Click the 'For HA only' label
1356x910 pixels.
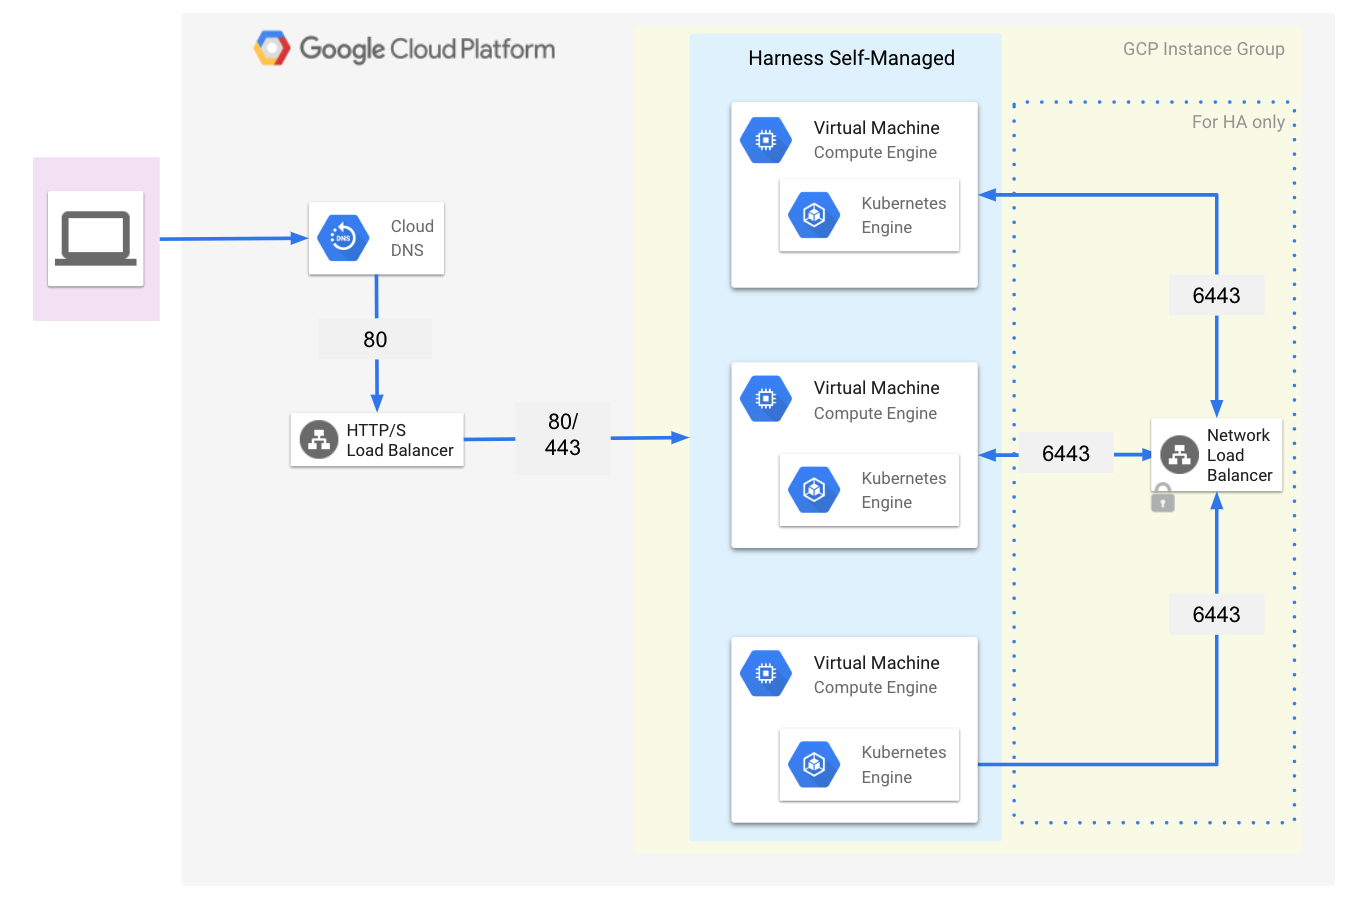(x=1238, y=122)
